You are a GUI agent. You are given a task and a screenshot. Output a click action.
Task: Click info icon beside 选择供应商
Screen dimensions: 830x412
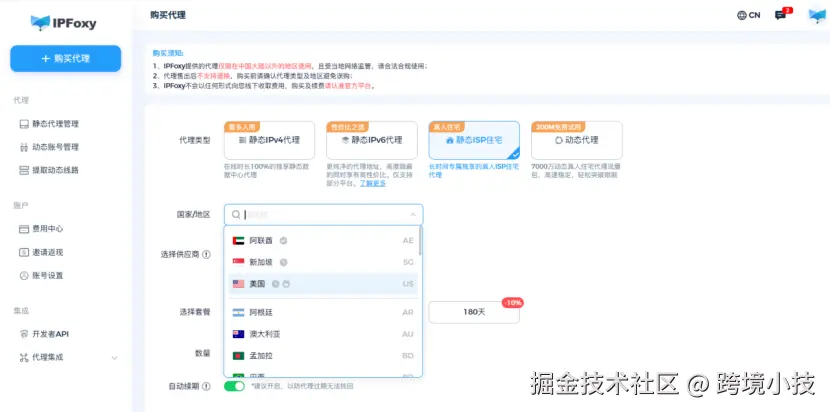point(206,254)
